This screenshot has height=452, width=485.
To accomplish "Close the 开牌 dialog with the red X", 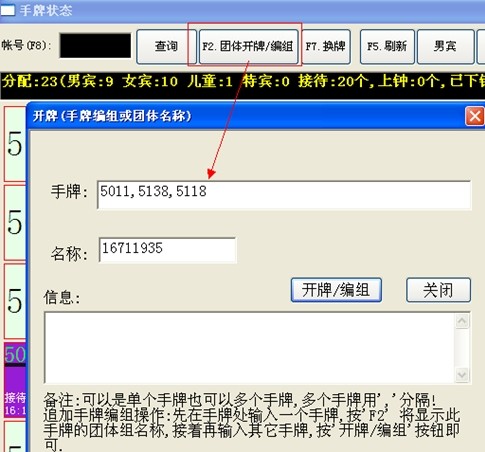I will (475, 116).
